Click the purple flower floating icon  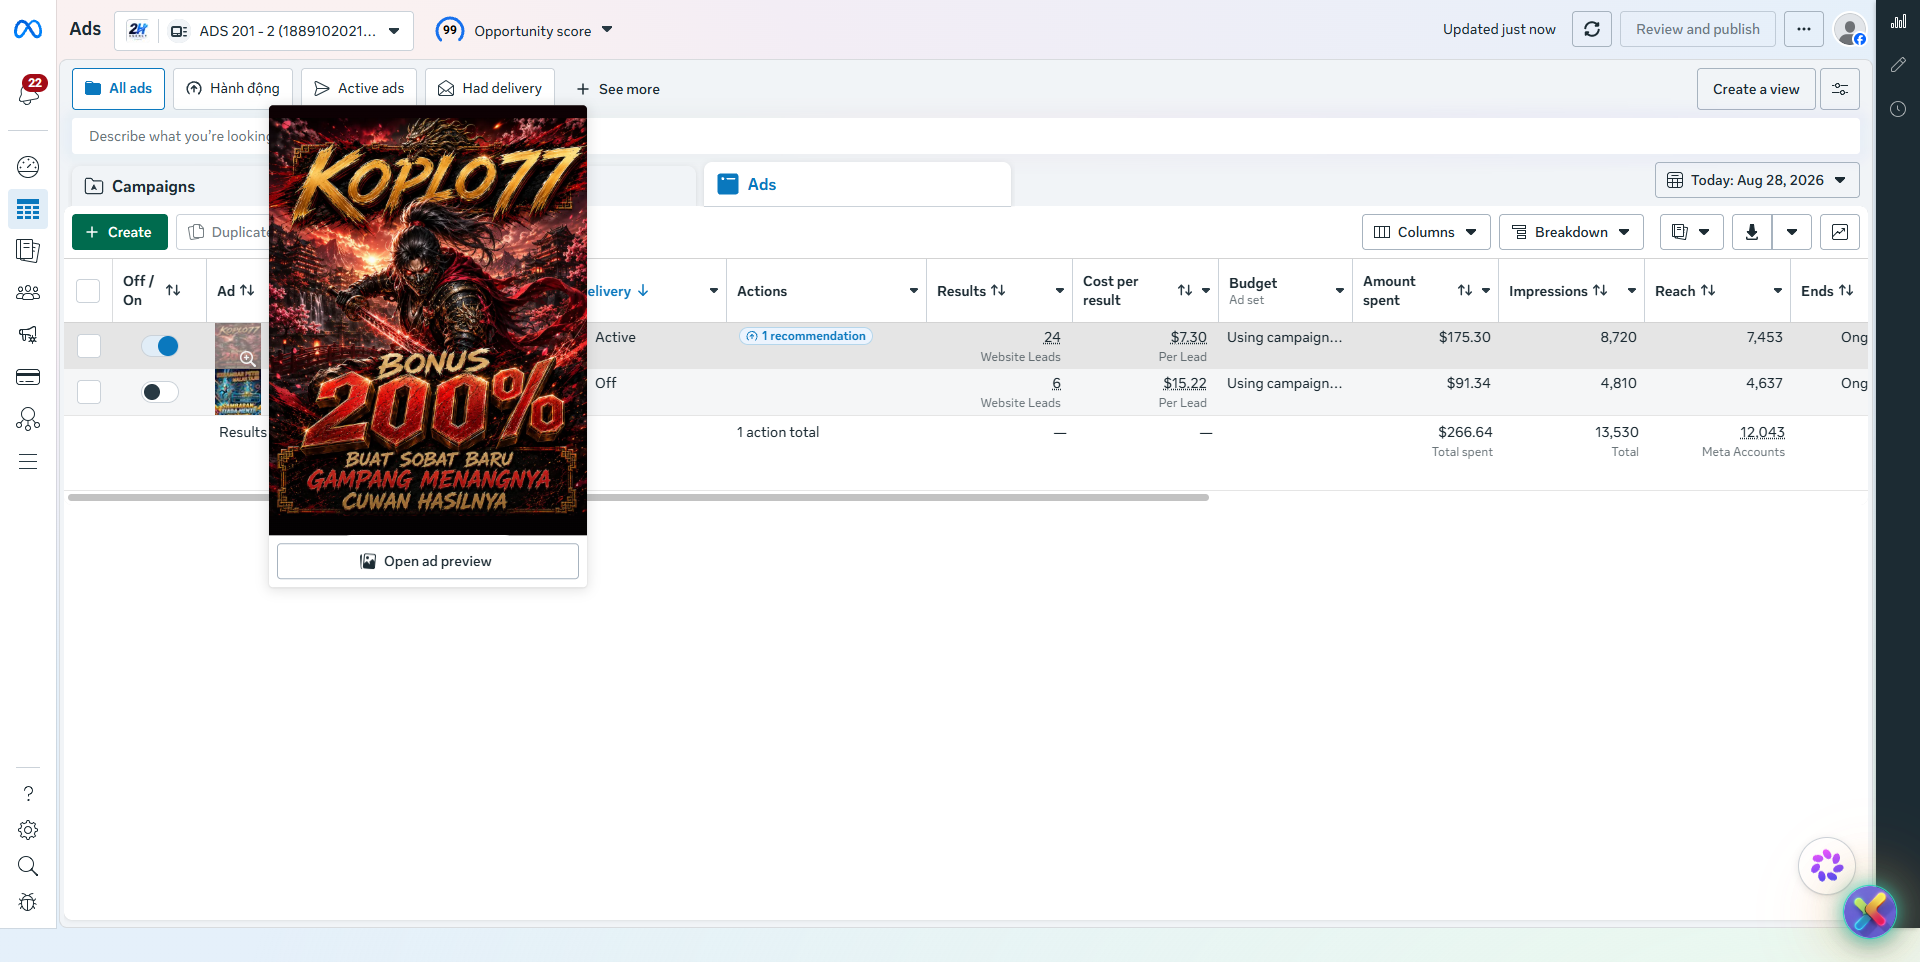1827,866
